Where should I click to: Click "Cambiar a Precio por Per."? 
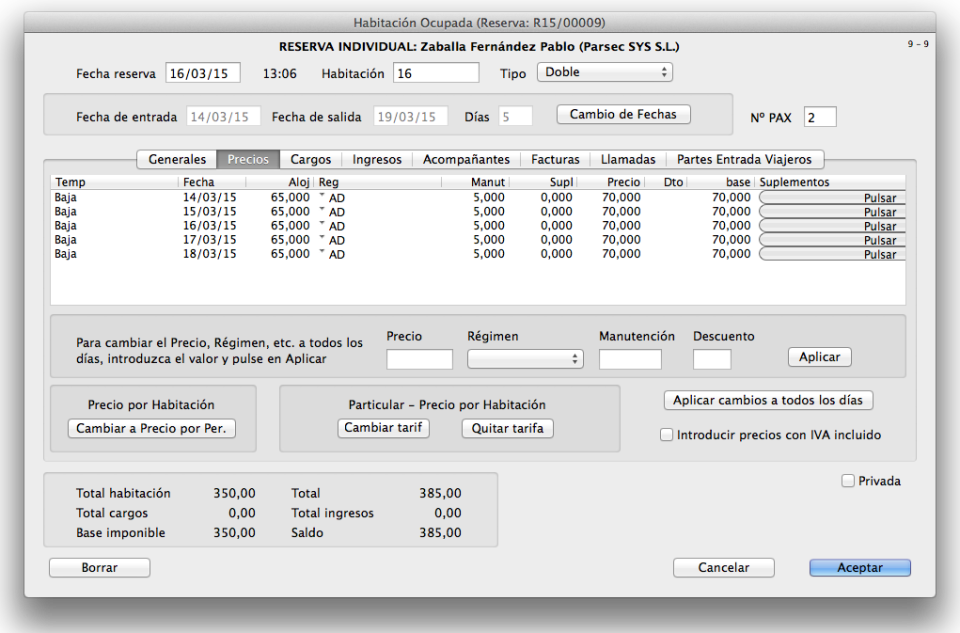click(x=154, y=427)
